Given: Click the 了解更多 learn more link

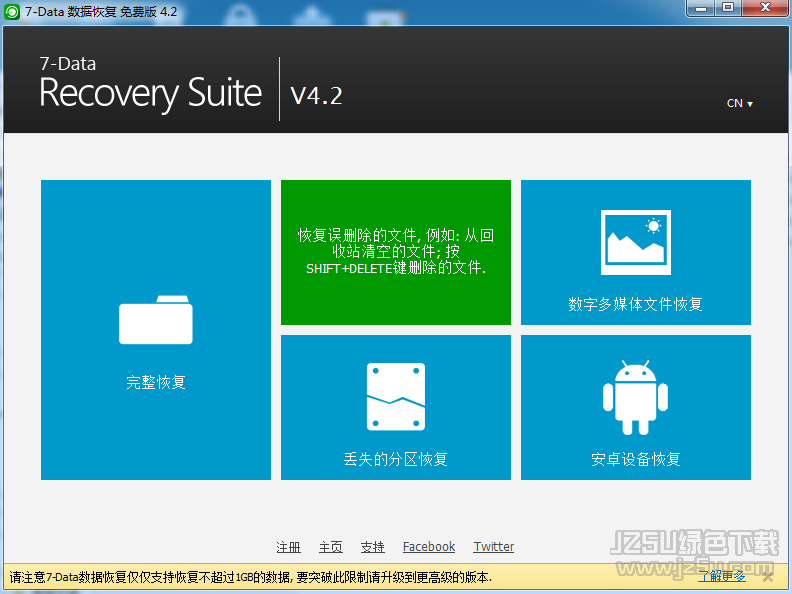Looking at the screenshot, I should coord(721,576).
